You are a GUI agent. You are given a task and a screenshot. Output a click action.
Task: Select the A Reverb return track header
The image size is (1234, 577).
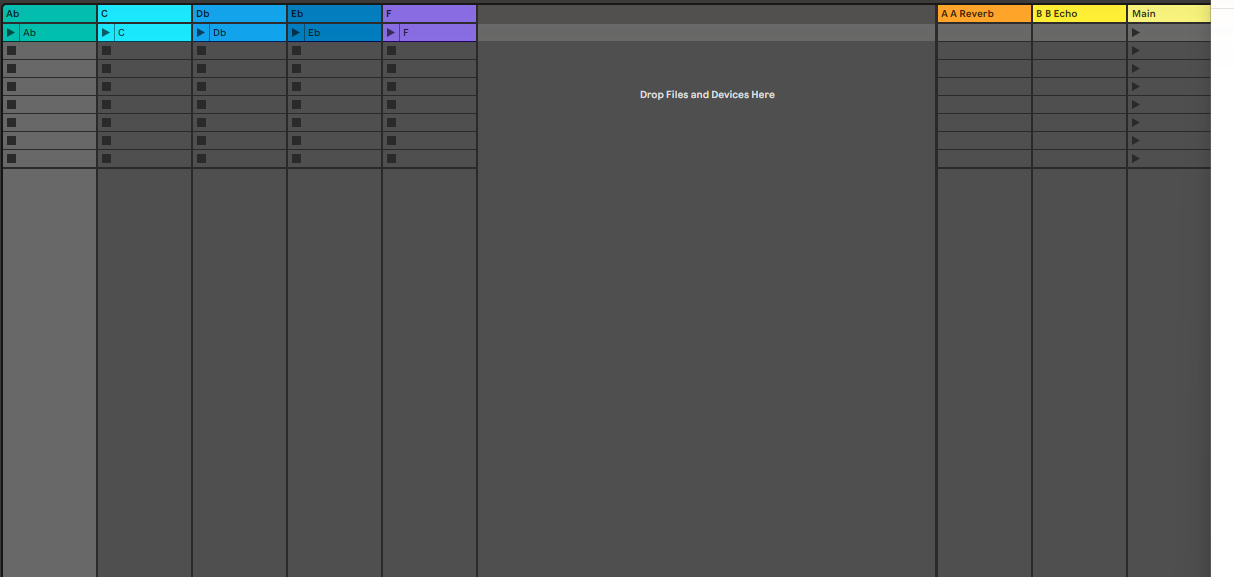click(x=984, y=14)
